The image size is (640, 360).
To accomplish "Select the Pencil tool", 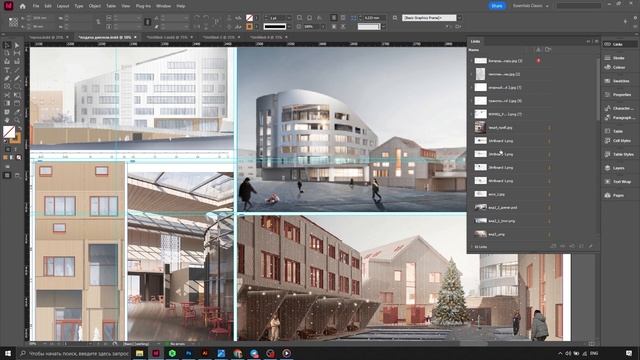I will pyautogui.click(x=17, y=78).
